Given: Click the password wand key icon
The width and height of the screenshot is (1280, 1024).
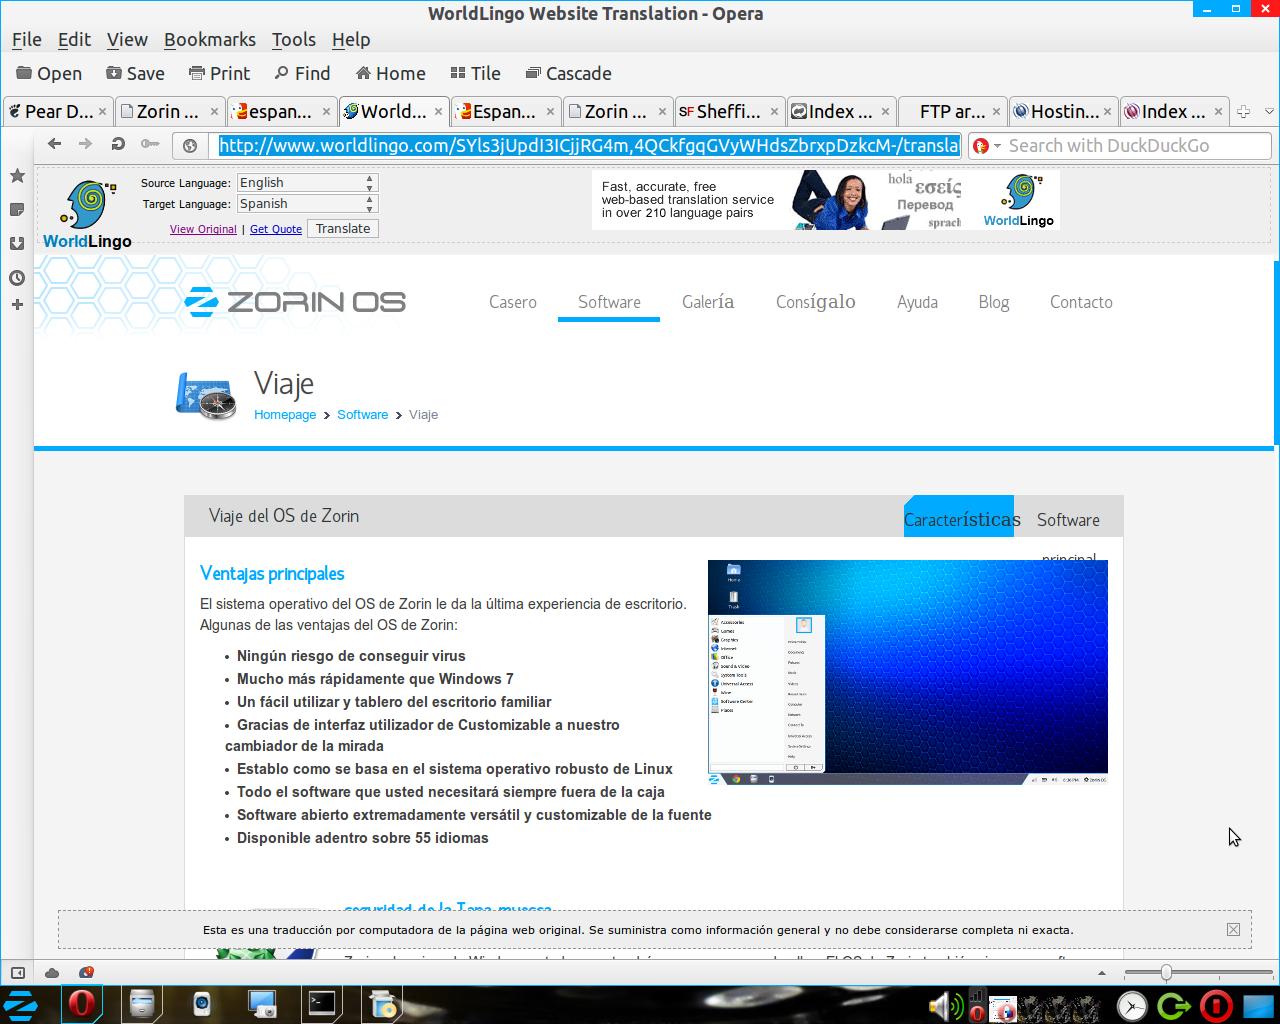Looking at the screenshot, I should [x=150, y=145].
